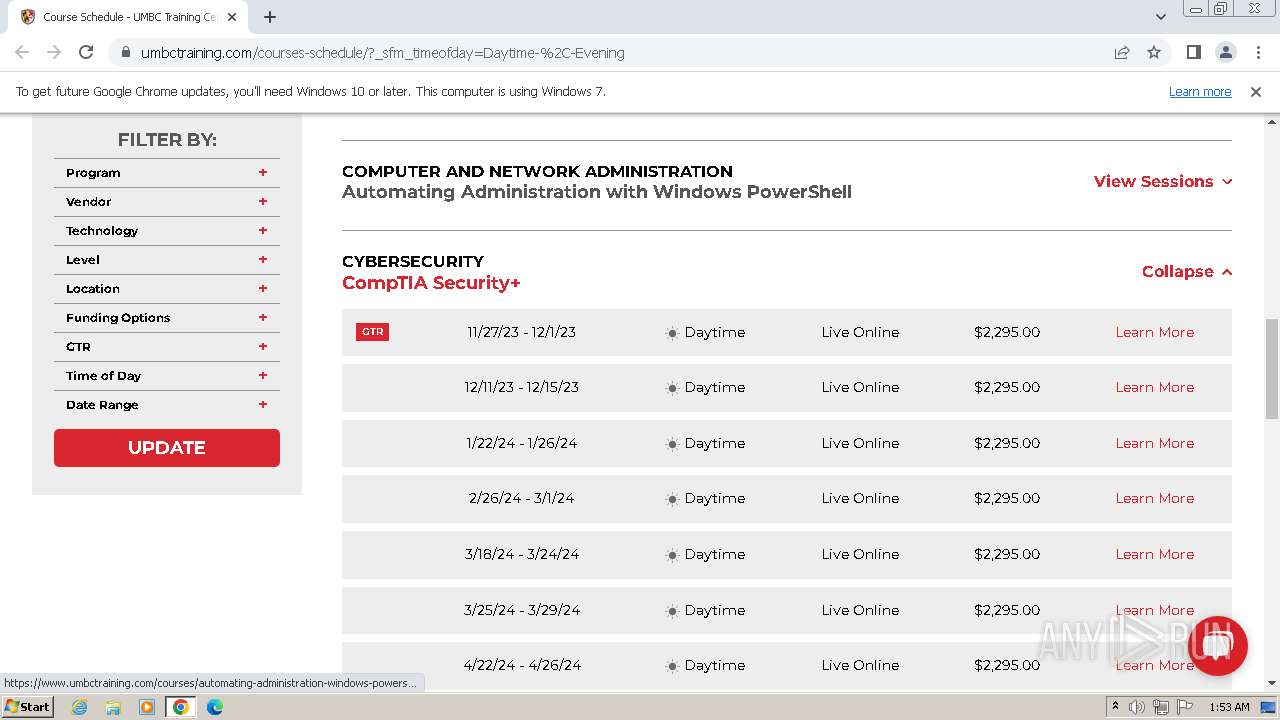
Task: Open the red chat widget bubble
Action: (x=1219, y=645)
